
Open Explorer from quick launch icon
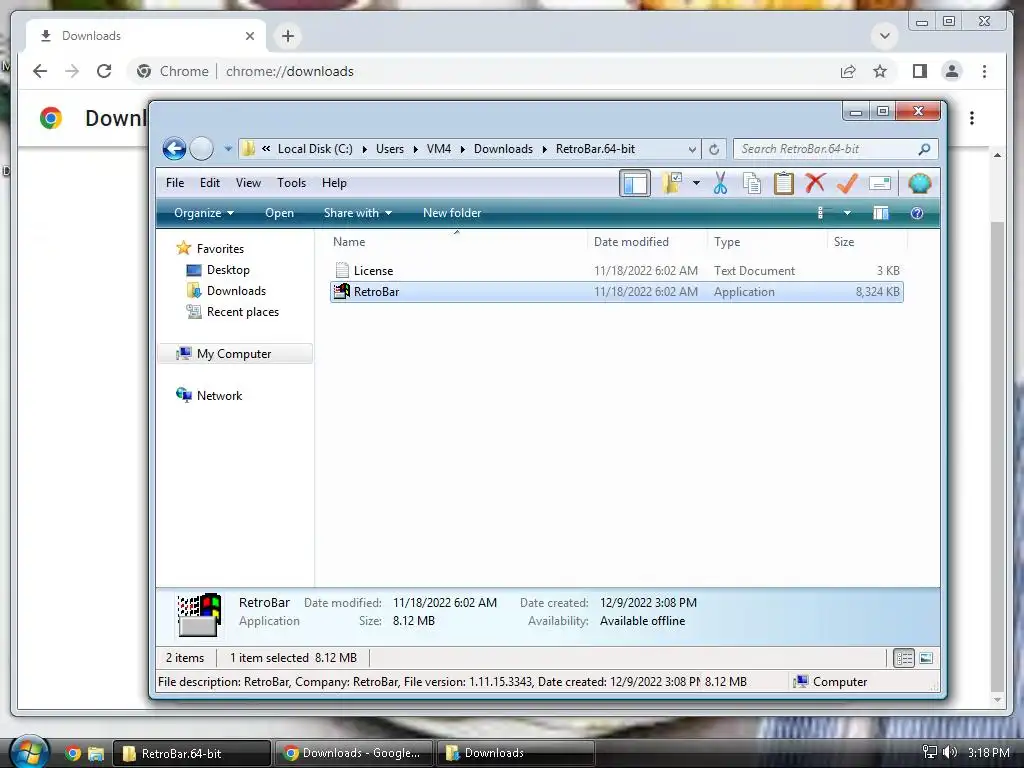point(96,754)
